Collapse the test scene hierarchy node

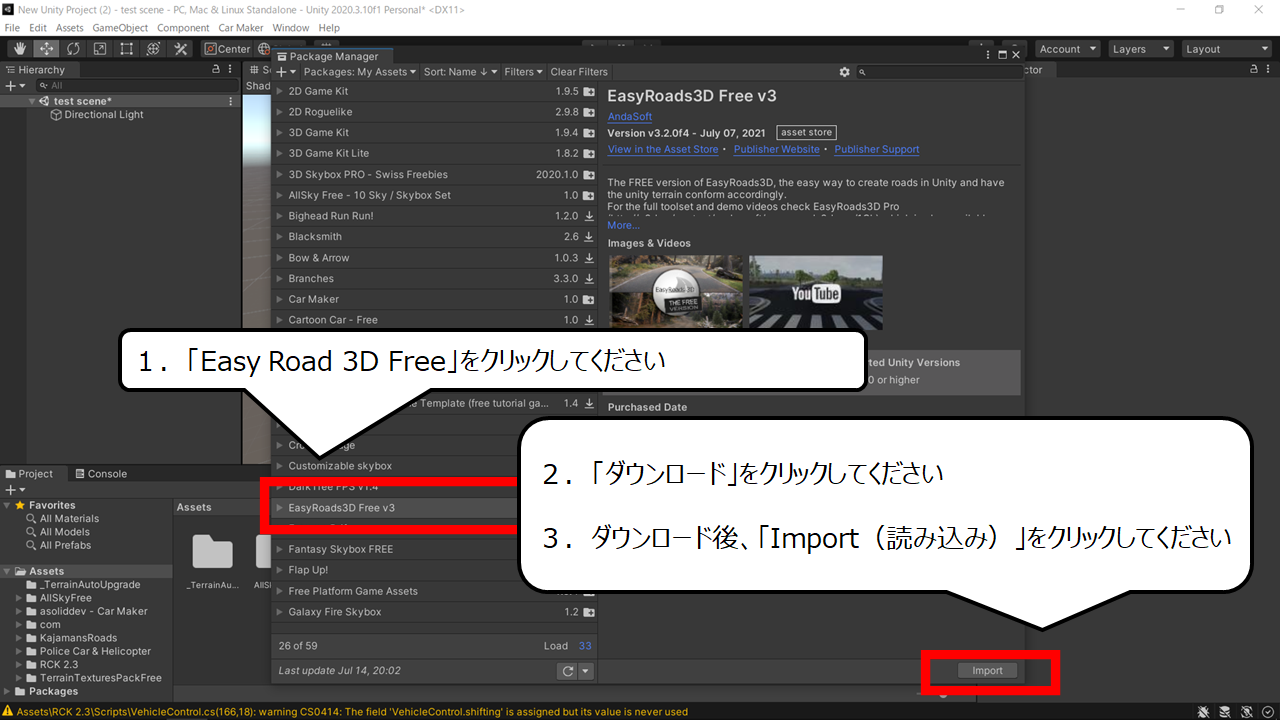point(32,101)
